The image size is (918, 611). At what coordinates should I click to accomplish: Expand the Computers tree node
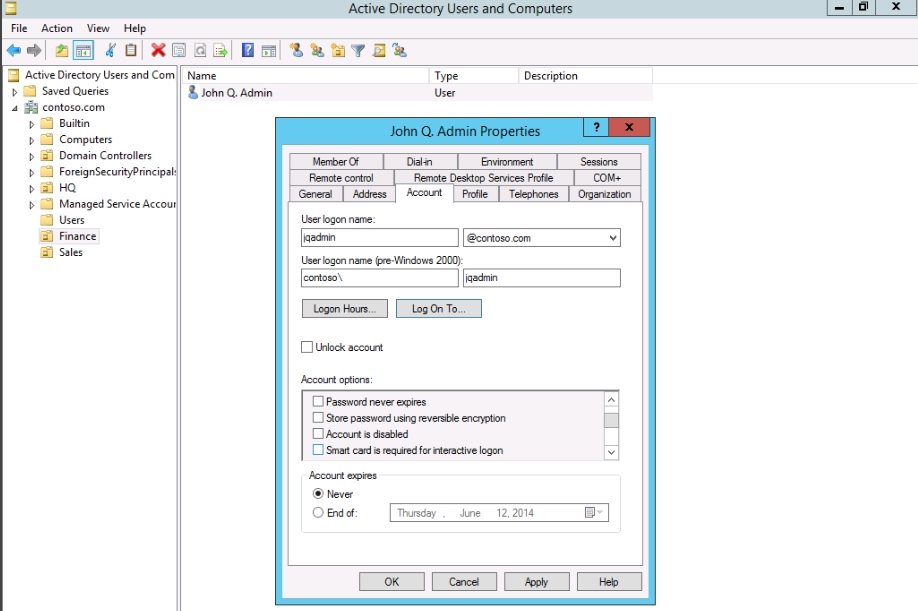(32, 140)
